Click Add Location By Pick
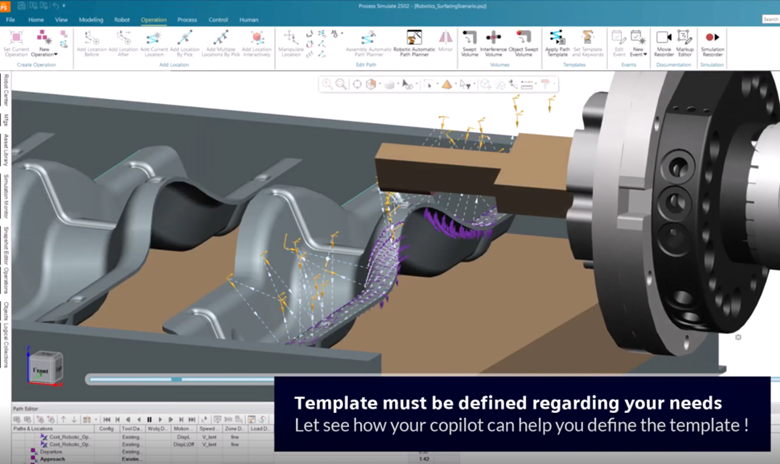This screenshot has width=780, height=464. coord(184,42)
